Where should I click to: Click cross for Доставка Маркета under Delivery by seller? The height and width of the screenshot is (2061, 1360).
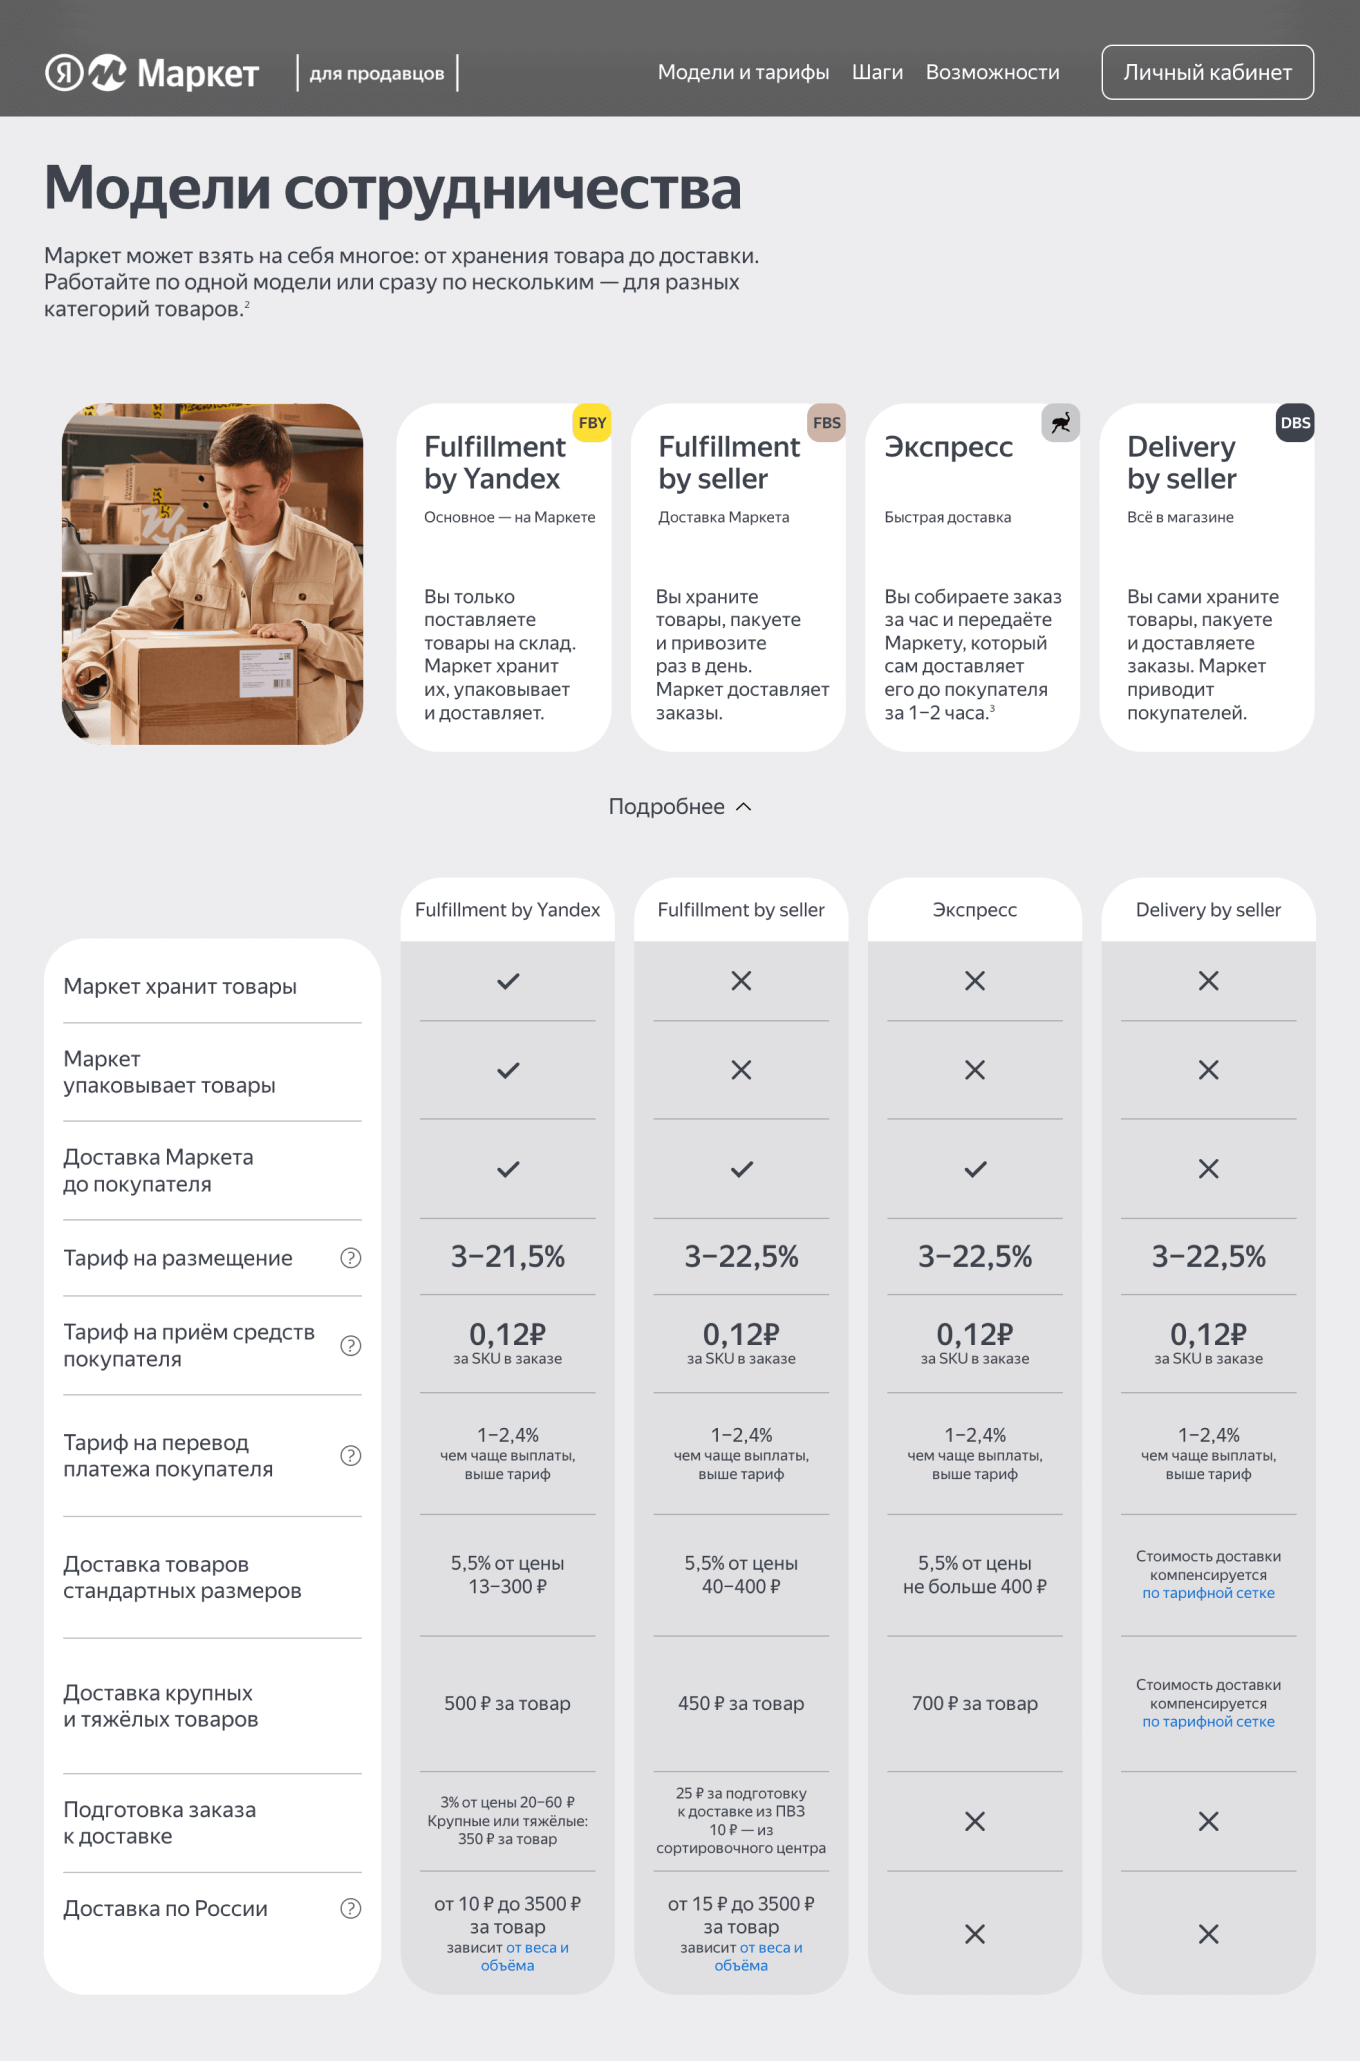click(1209, 1169)
